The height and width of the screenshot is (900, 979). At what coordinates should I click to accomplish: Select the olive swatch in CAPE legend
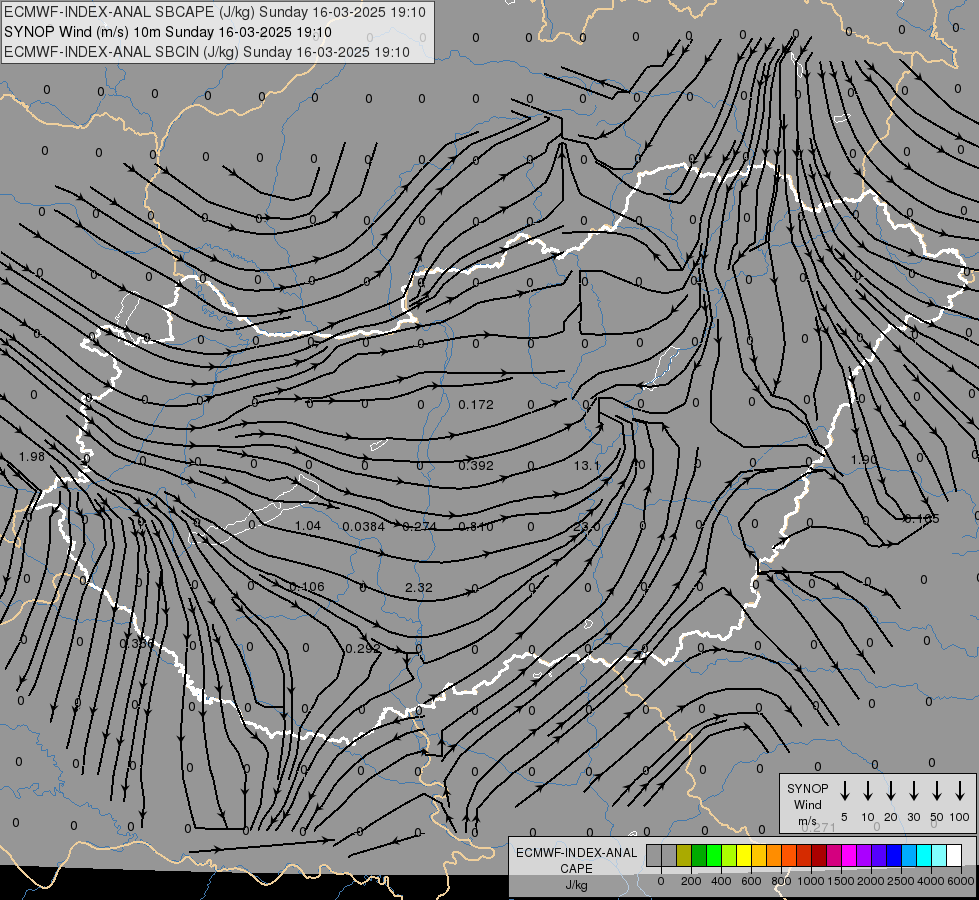pyautogui.click(x=684, y=855)
